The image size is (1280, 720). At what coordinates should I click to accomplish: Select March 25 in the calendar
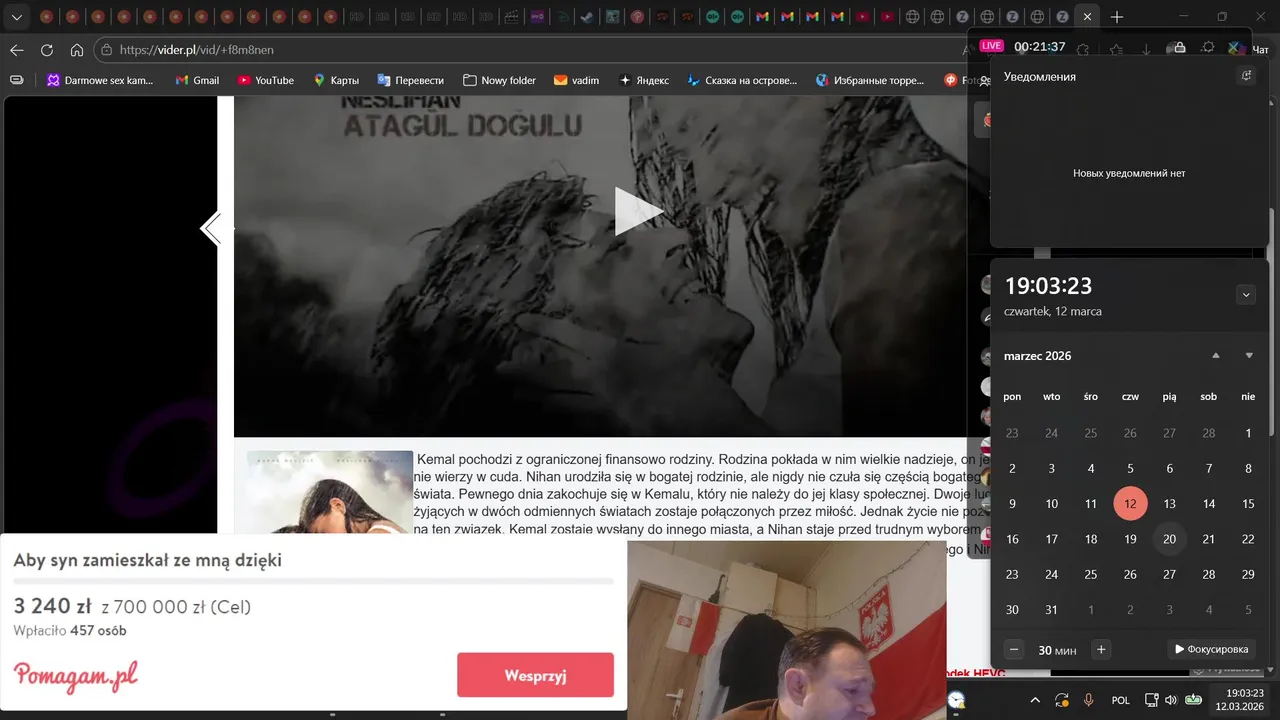point(1091,575)
